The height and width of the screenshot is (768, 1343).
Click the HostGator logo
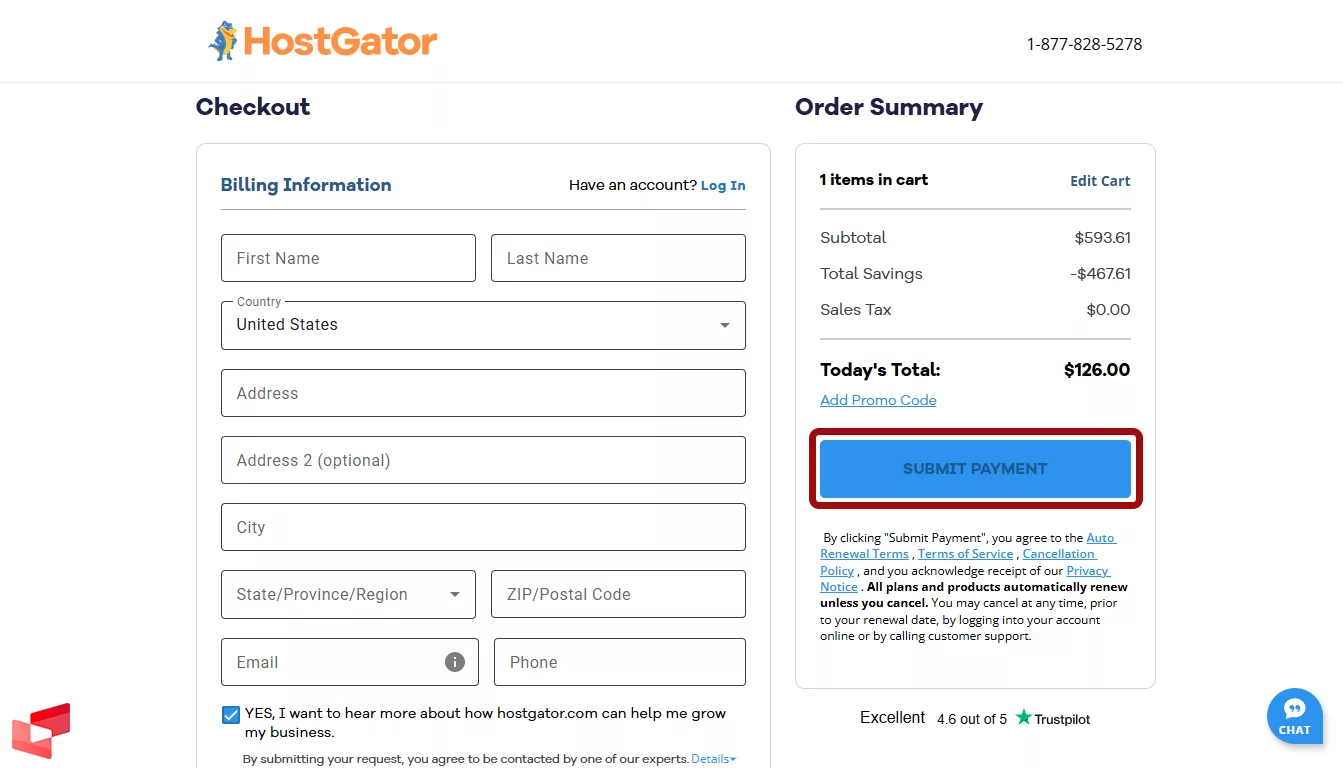322,41
